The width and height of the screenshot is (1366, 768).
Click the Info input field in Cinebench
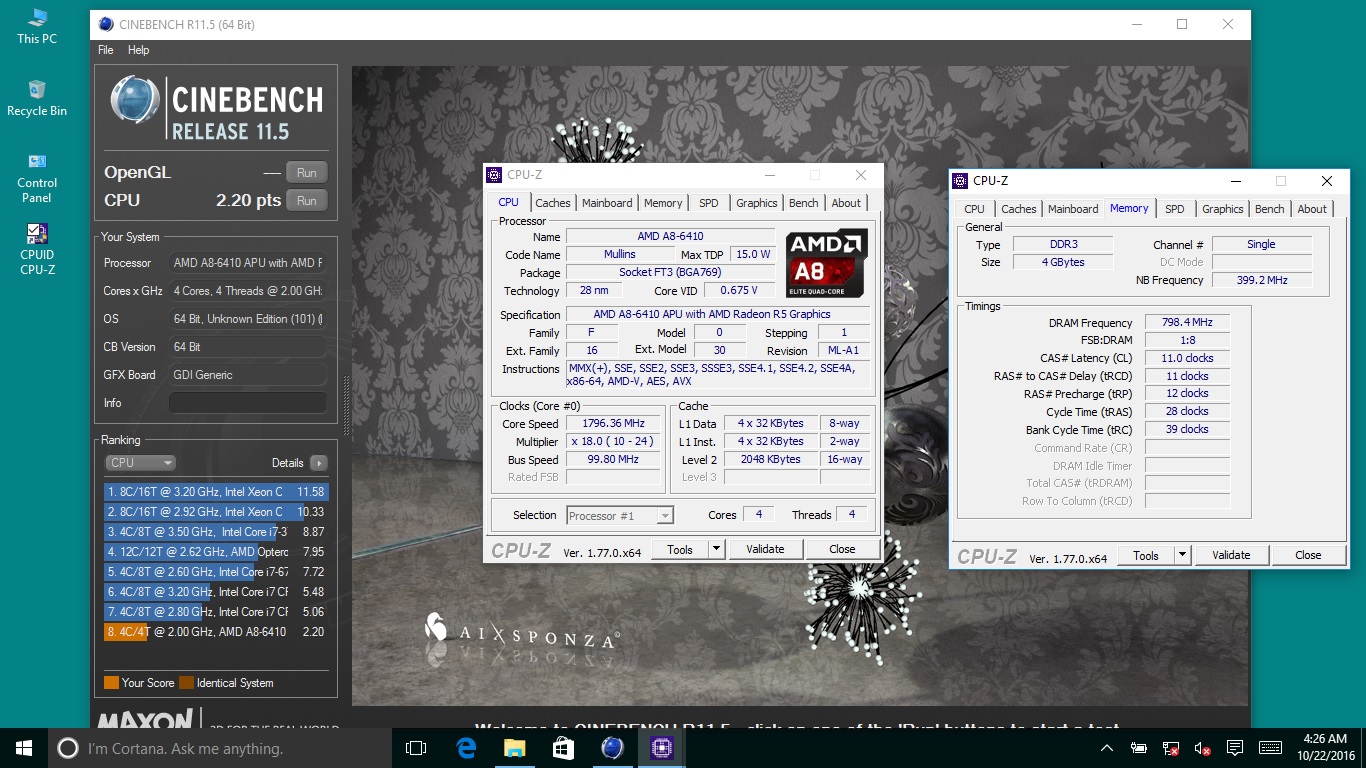pyautogui.click(x=247, y=403)
